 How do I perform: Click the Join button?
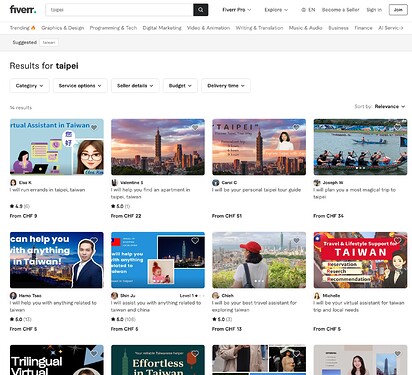click(398, 10)
